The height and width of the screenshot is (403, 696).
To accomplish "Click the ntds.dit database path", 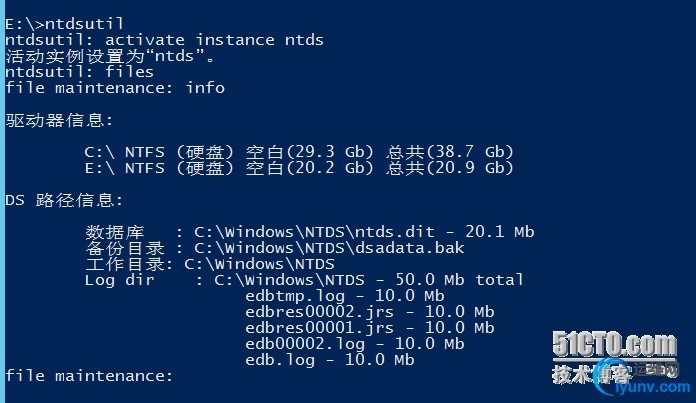I will 364,232.
